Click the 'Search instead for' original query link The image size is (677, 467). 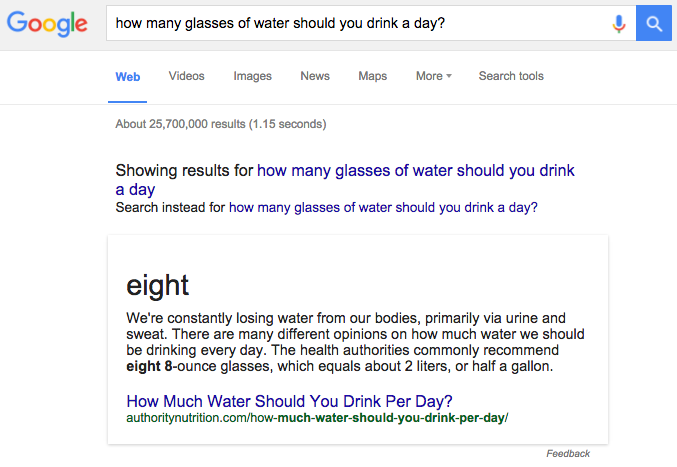pos(383,208)
